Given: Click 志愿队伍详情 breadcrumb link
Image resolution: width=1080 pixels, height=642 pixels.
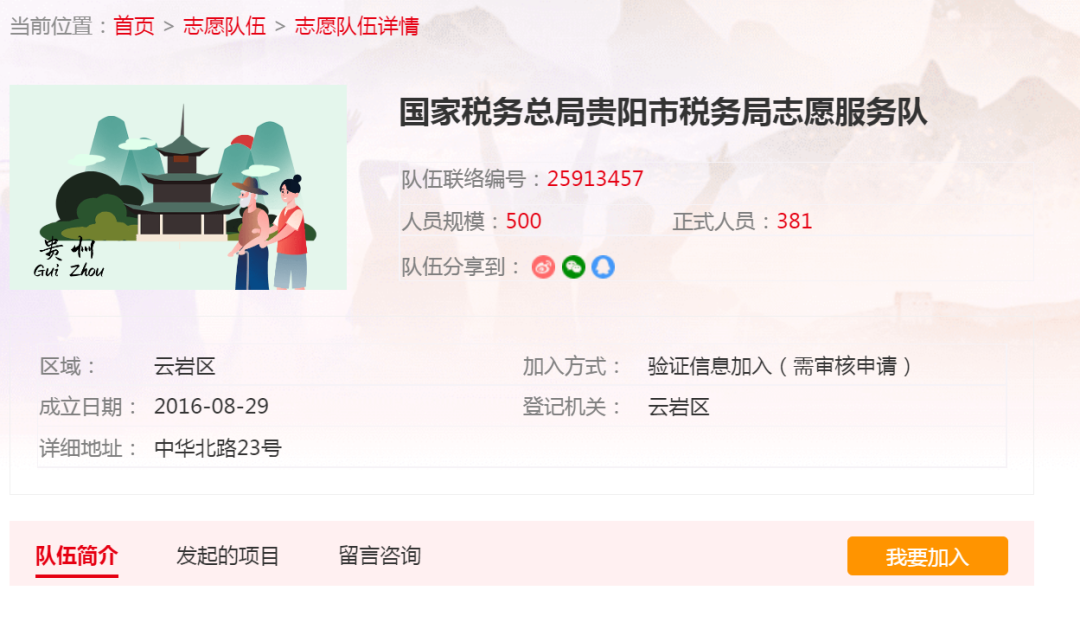Looking at the screenshot, I should tap(357, 26).
